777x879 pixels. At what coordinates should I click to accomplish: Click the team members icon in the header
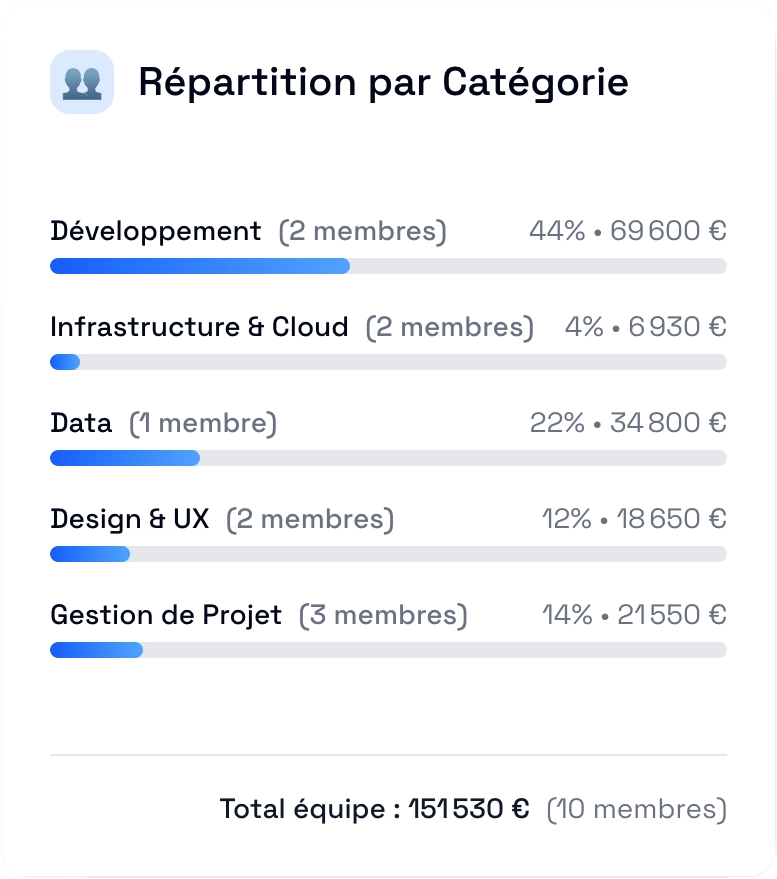(82, 82)
